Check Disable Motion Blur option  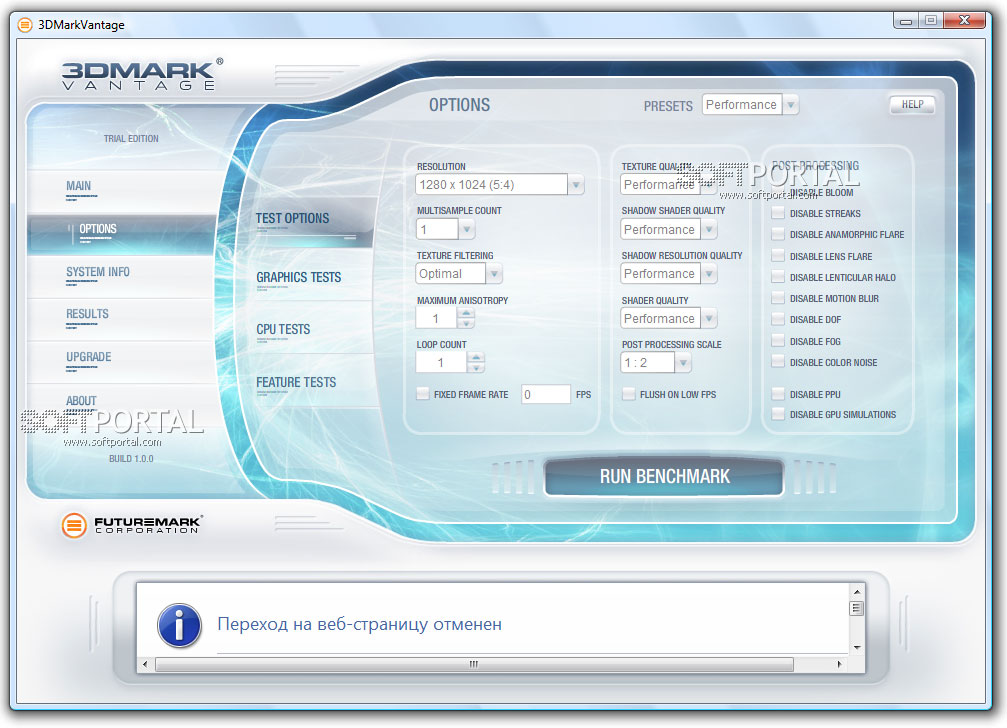coord(778,298)
